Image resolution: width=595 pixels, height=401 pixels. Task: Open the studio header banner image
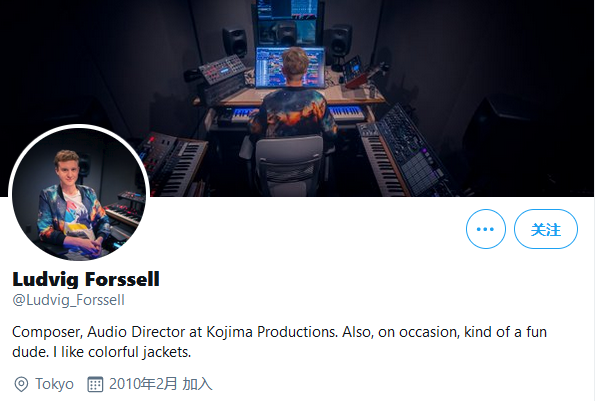[298, 98]
